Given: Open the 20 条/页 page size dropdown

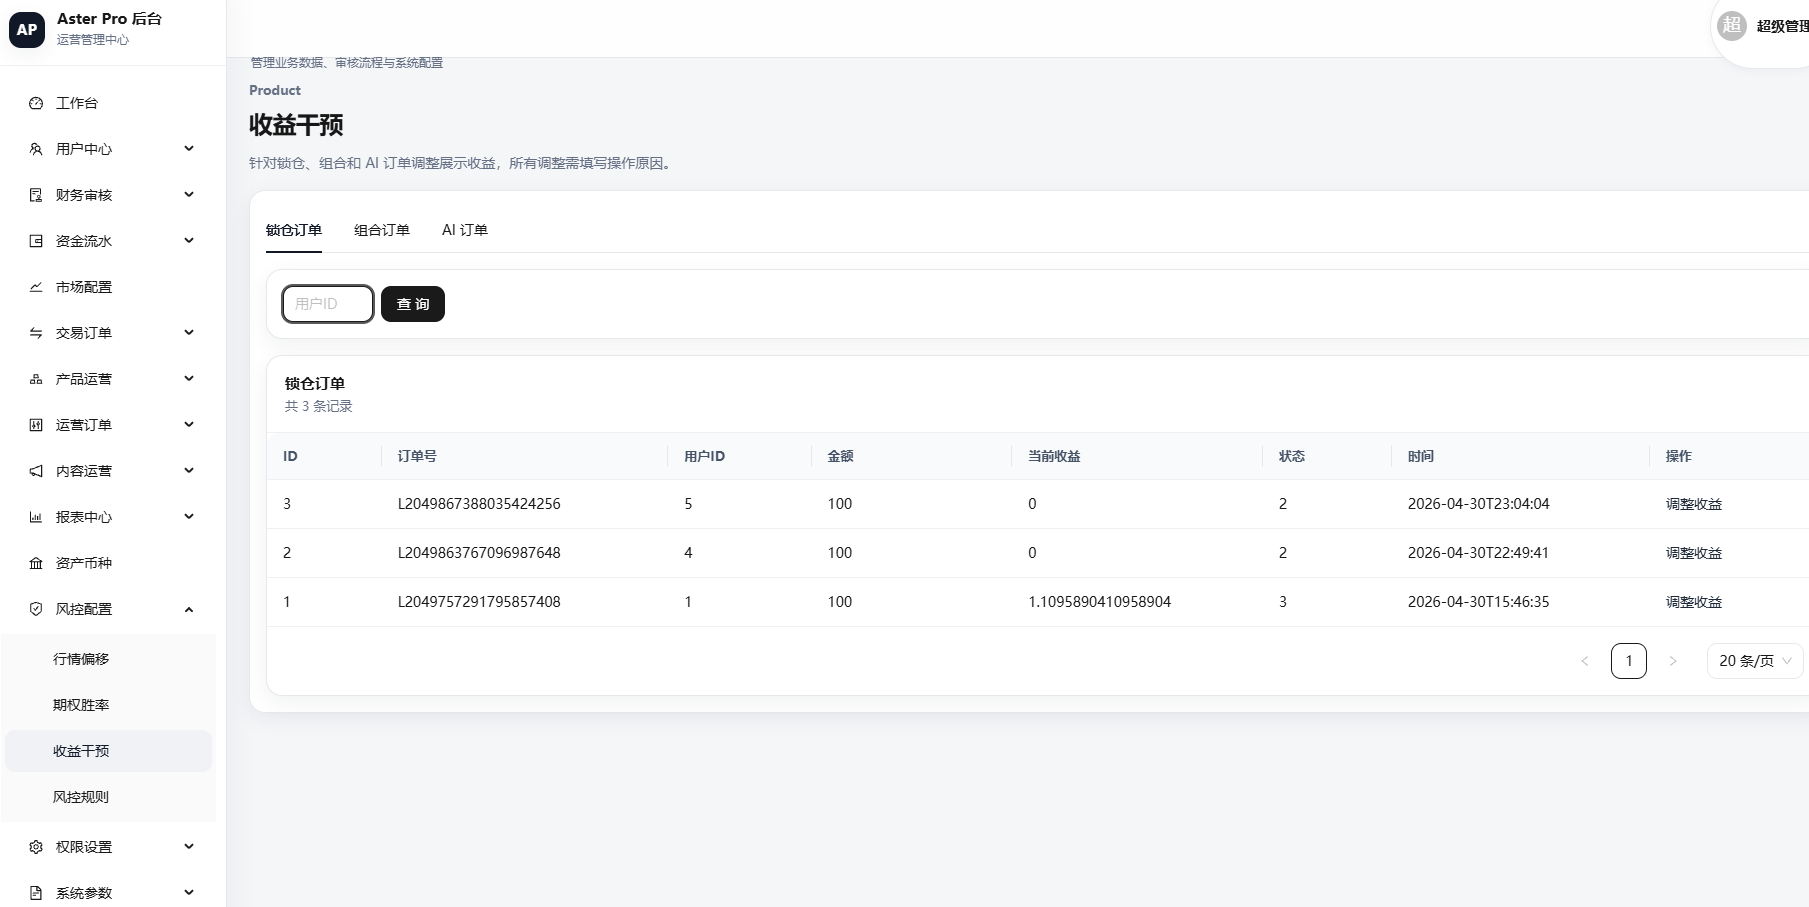Looking at the screenshot, I should pyautogui.click(x=1755, y=661).
